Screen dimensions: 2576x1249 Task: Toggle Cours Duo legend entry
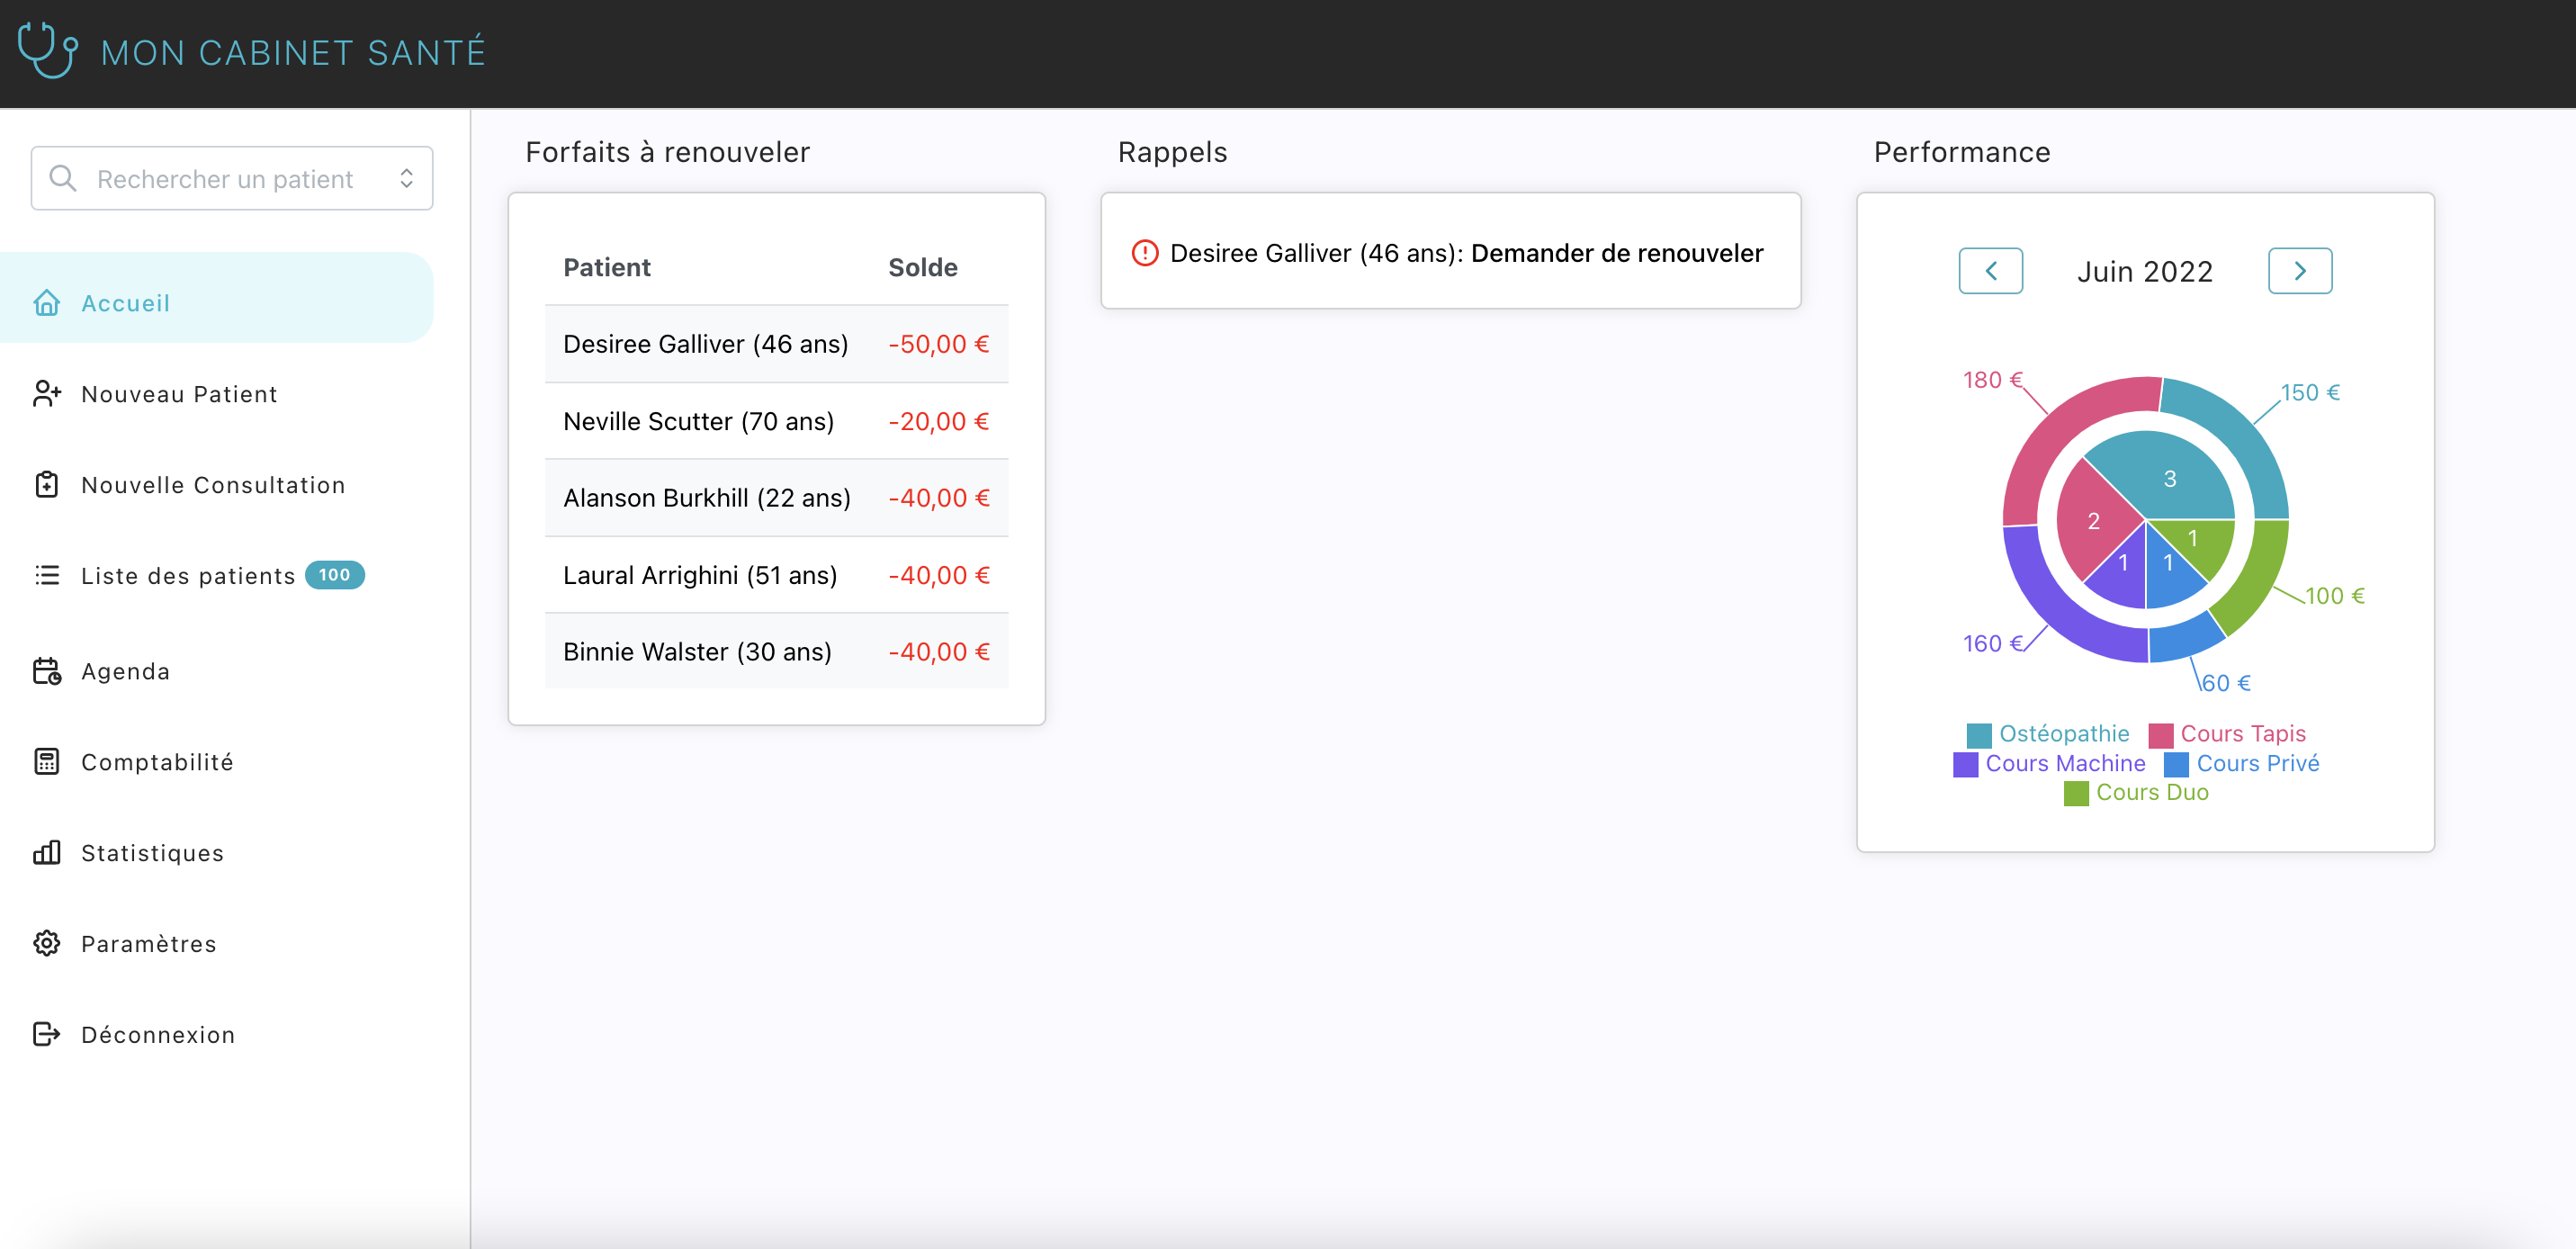click(2151, 792)
